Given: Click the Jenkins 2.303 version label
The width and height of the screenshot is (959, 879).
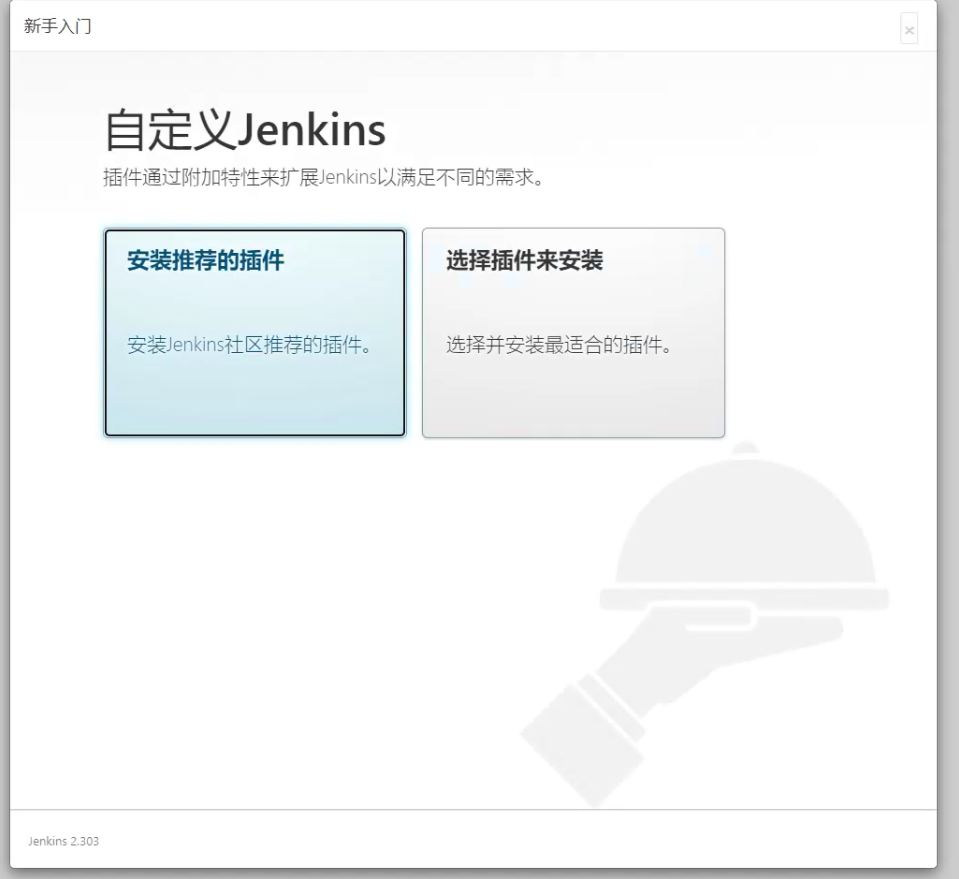Looking at the screenshot, I should 62,840.
